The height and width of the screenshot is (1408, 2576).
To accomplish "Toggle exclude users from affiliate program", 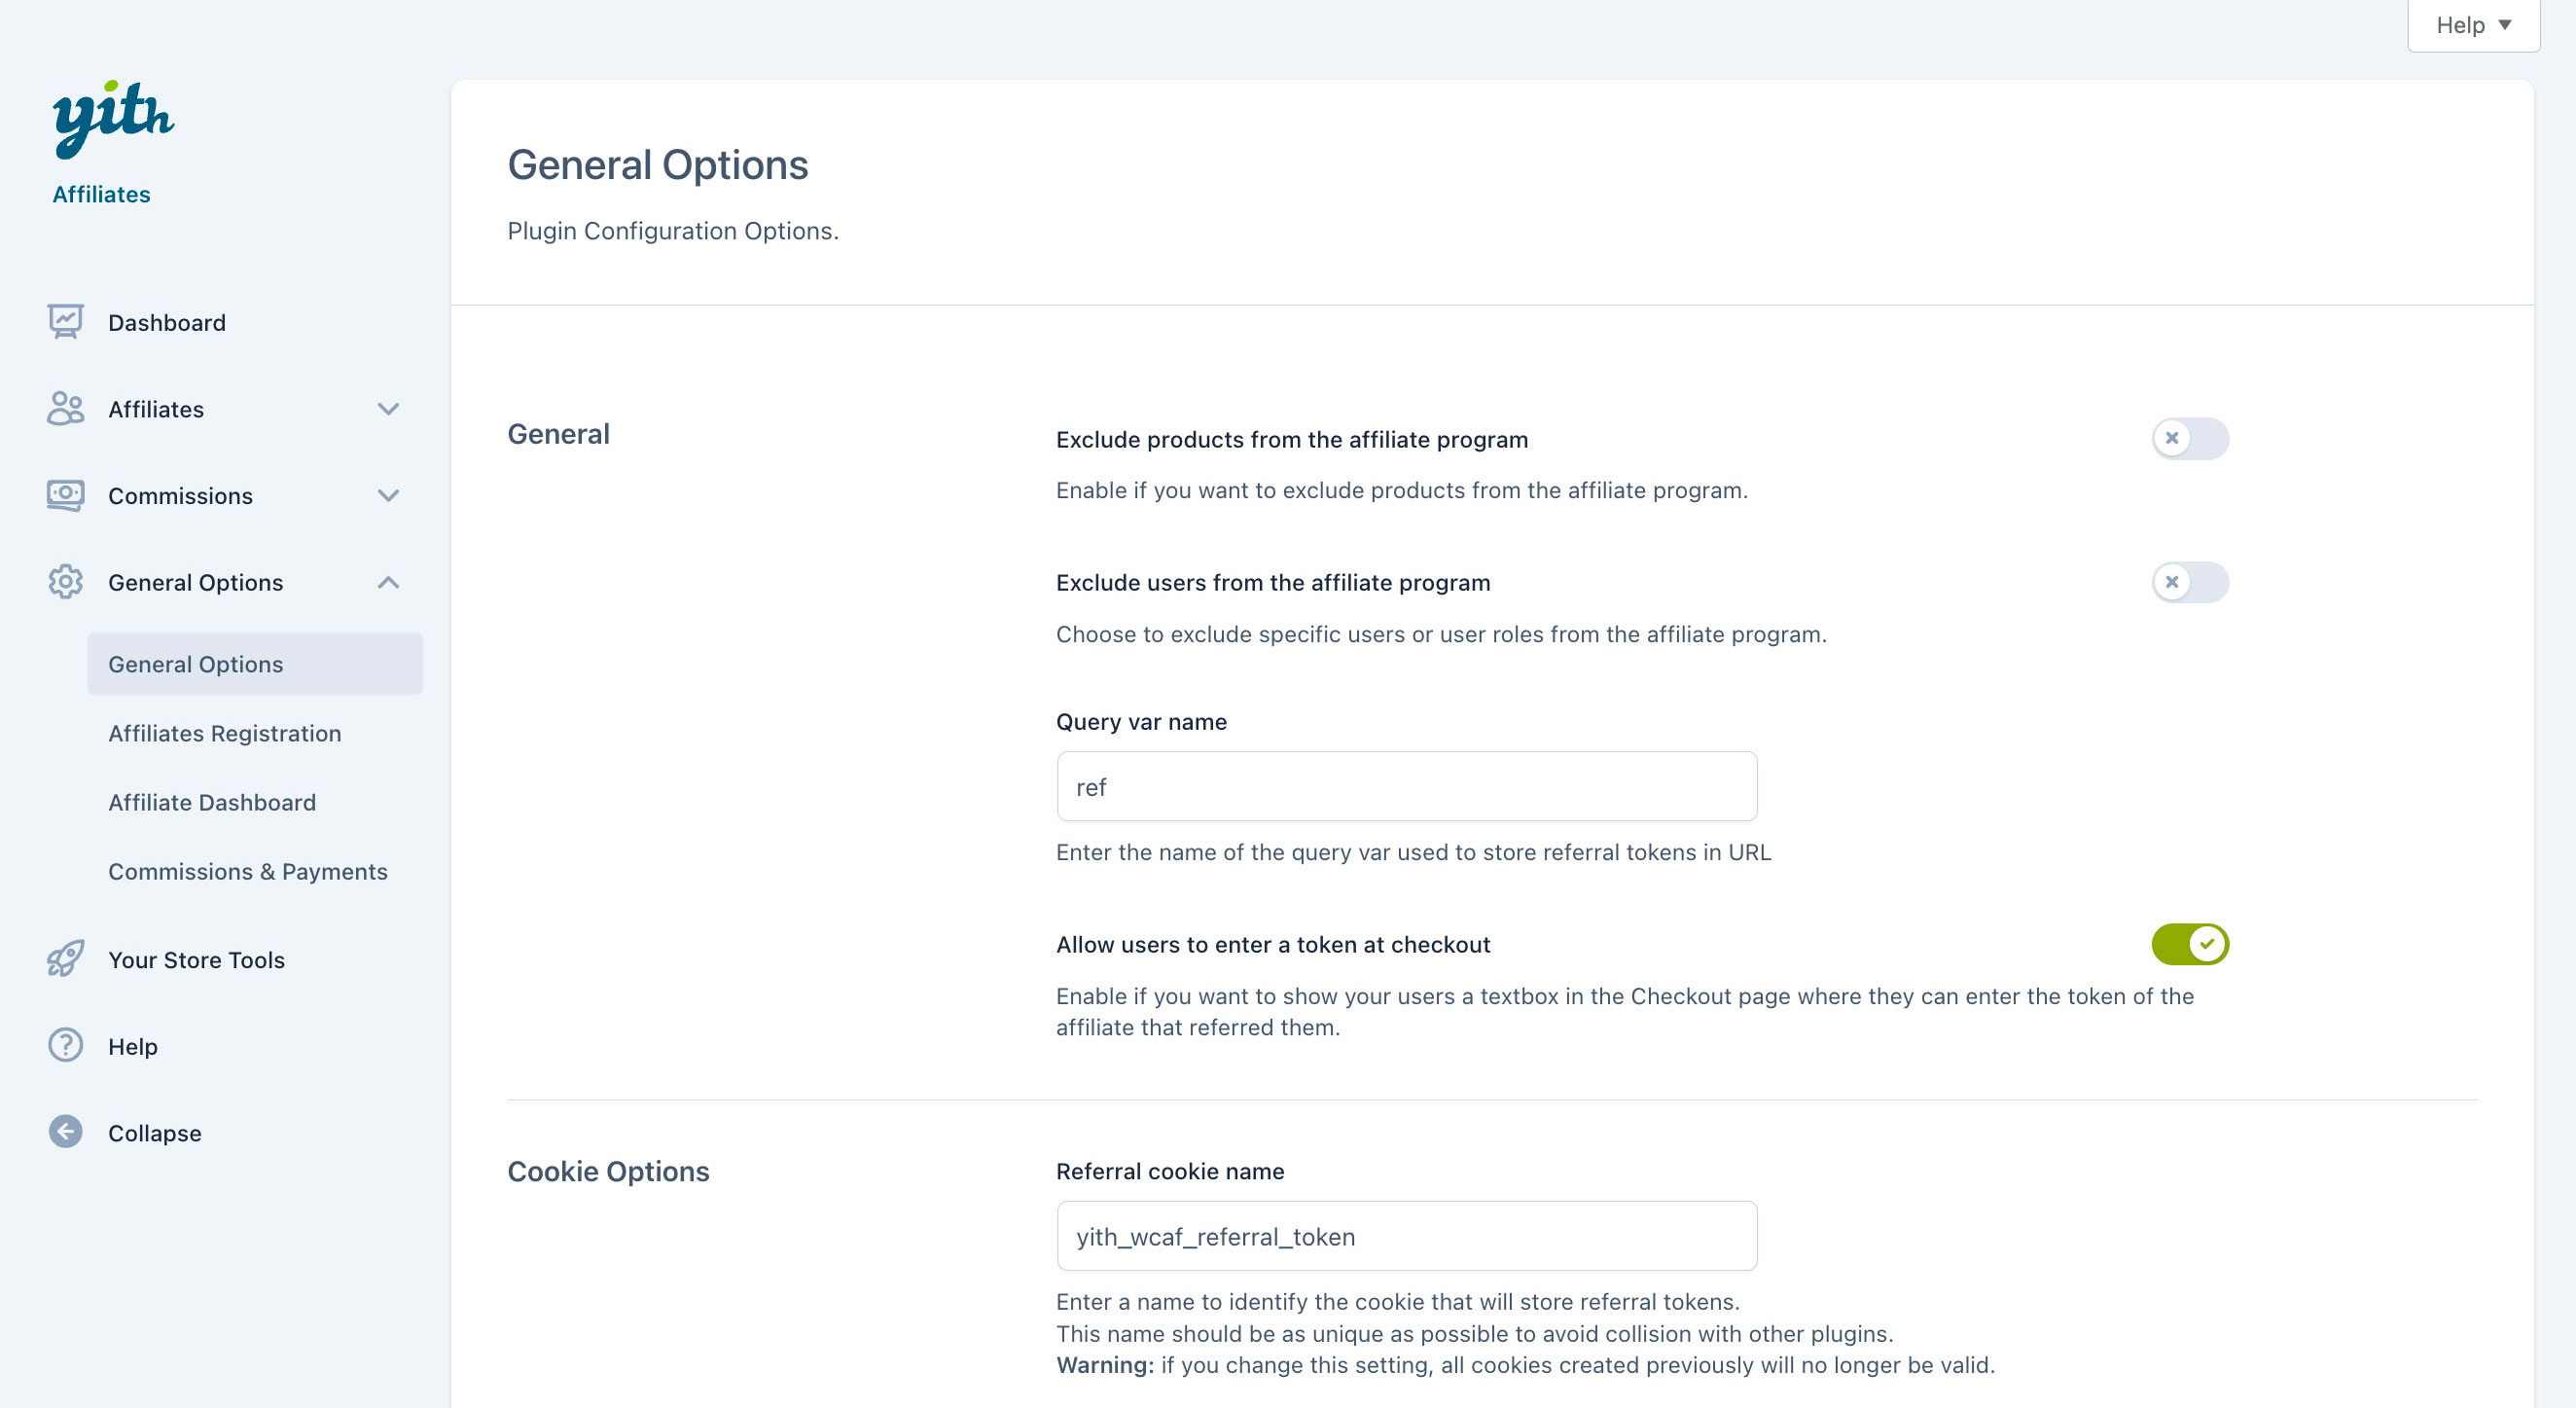I will (2189, 582).
